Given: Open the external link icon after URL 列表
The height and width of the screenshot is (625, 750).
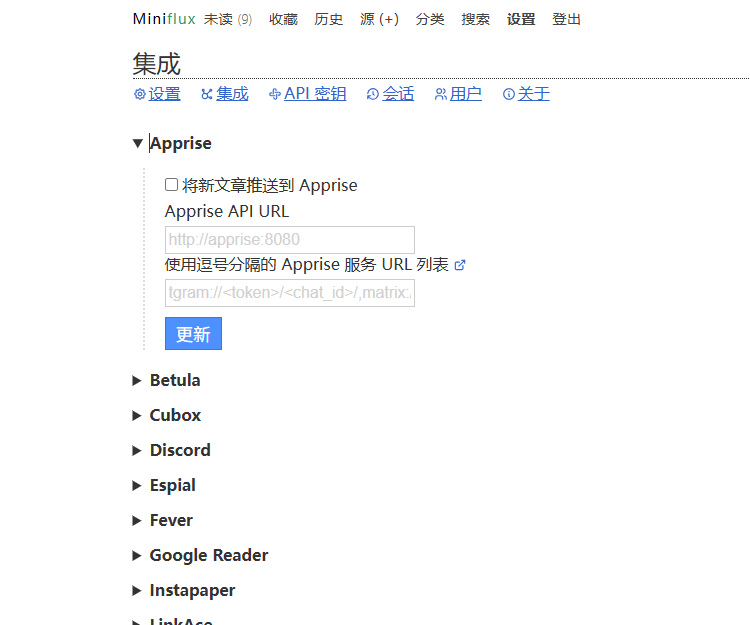Looking at the screenshot, I should pos(460,265).
